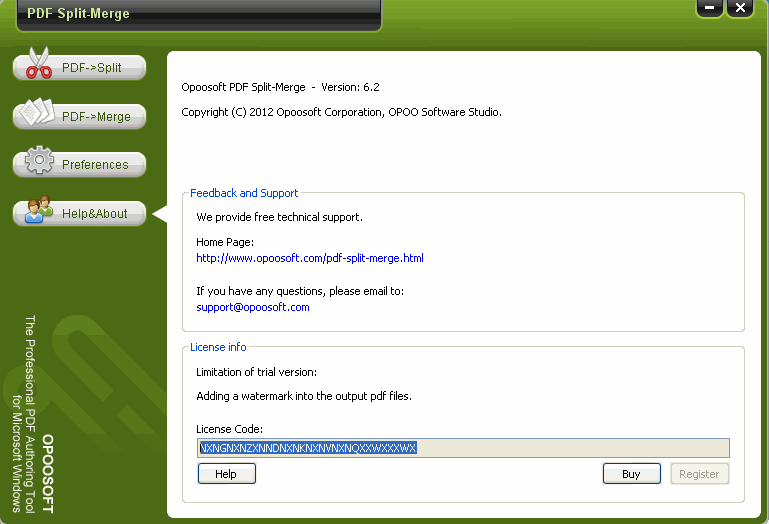Click the Help button
This screenshot has height=524, width=769.
(x=227, y=473)
